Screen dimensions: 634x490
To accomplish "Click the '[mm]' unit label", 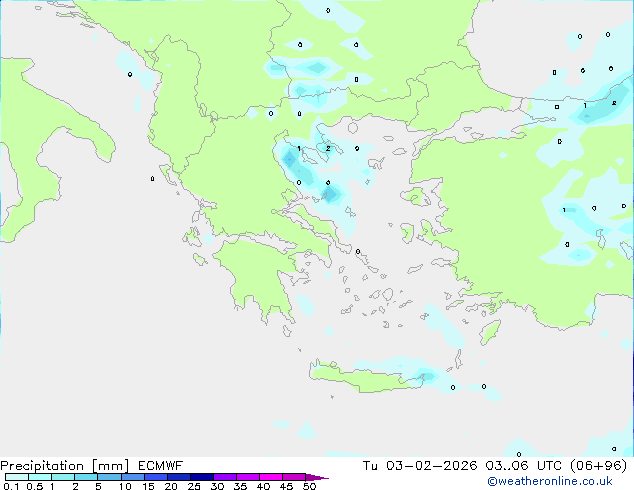I will pos(110,466).
